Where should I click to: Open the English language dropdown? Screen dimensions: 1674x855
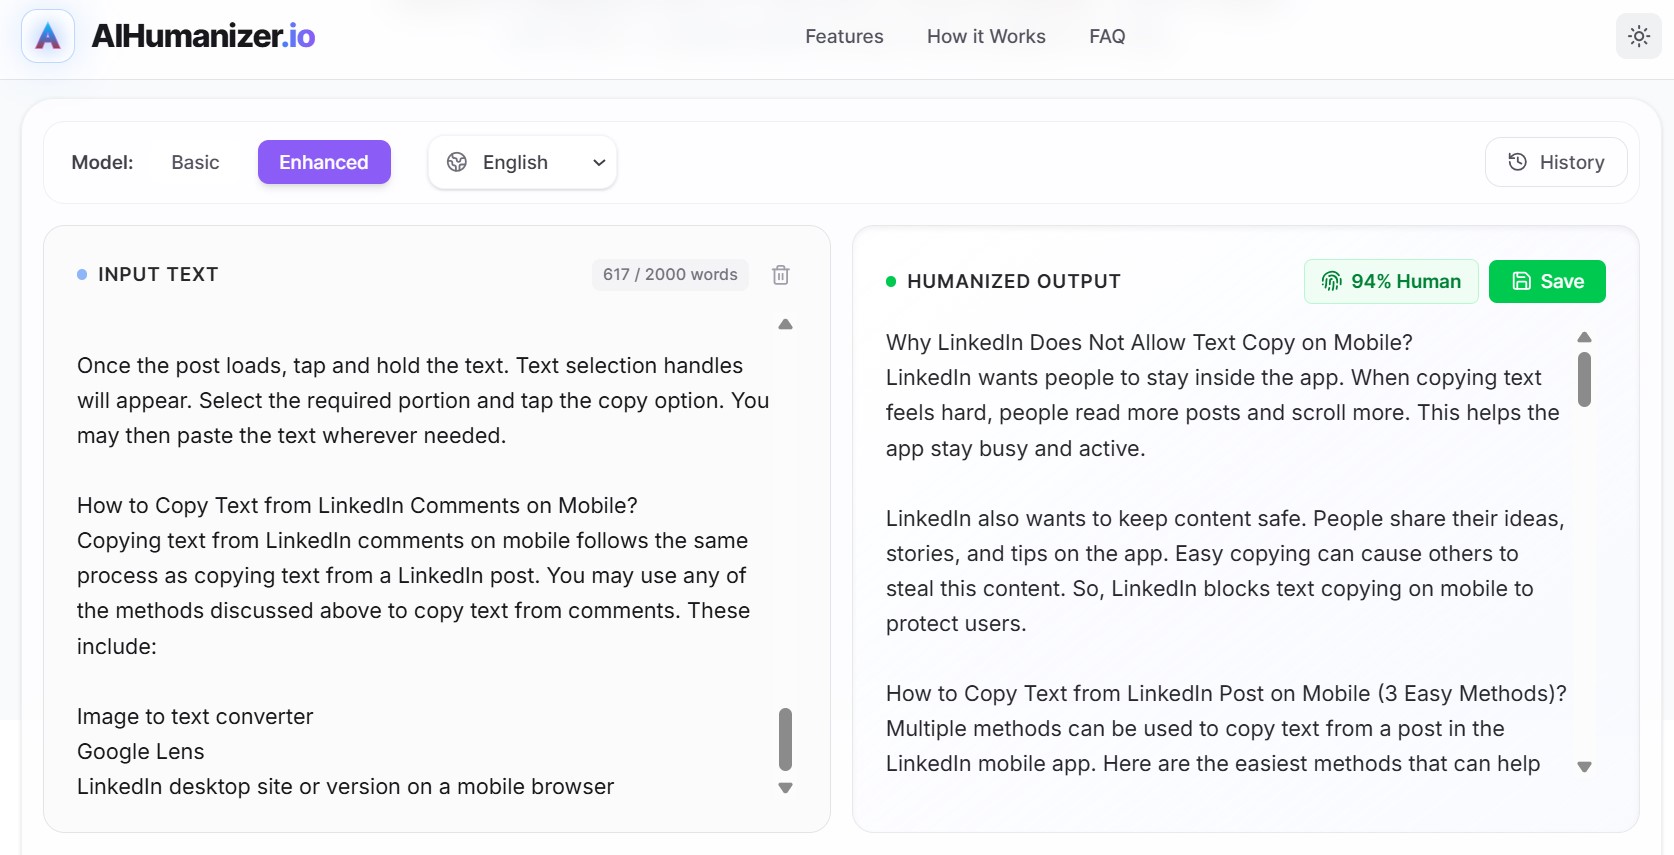(x=522, y=162)
